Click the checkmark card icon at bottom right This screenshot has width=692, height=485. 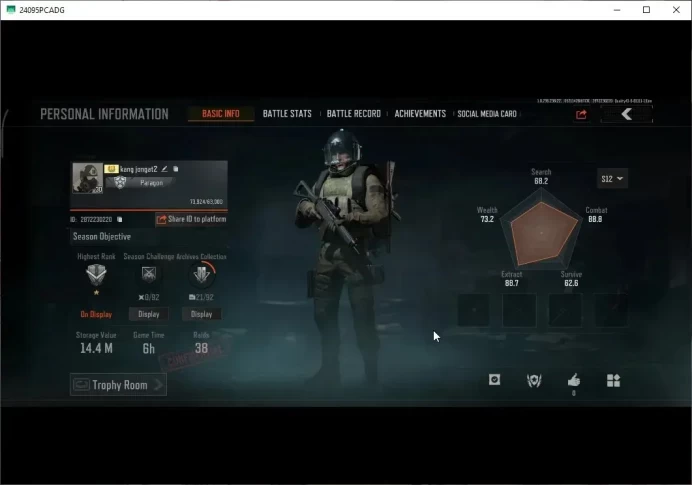click(495, 380)
